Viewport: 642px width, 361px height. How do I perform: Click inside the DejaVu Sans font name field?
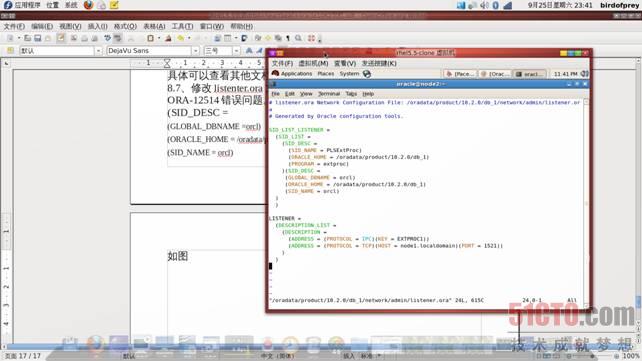[x=149, y=51]
